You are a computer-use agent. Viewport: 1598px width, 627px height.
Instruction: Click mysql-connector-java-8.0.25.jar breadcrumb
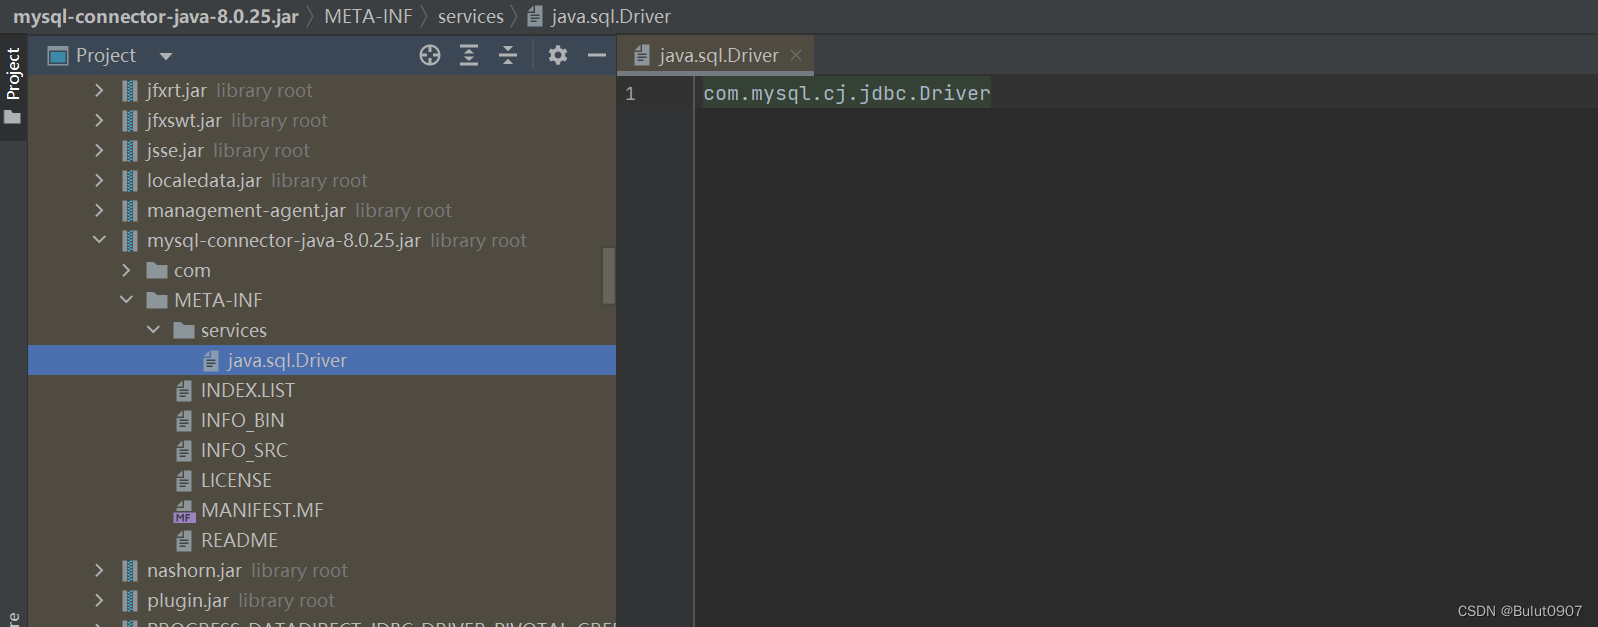pyautogui.click(x=156, y=16)
